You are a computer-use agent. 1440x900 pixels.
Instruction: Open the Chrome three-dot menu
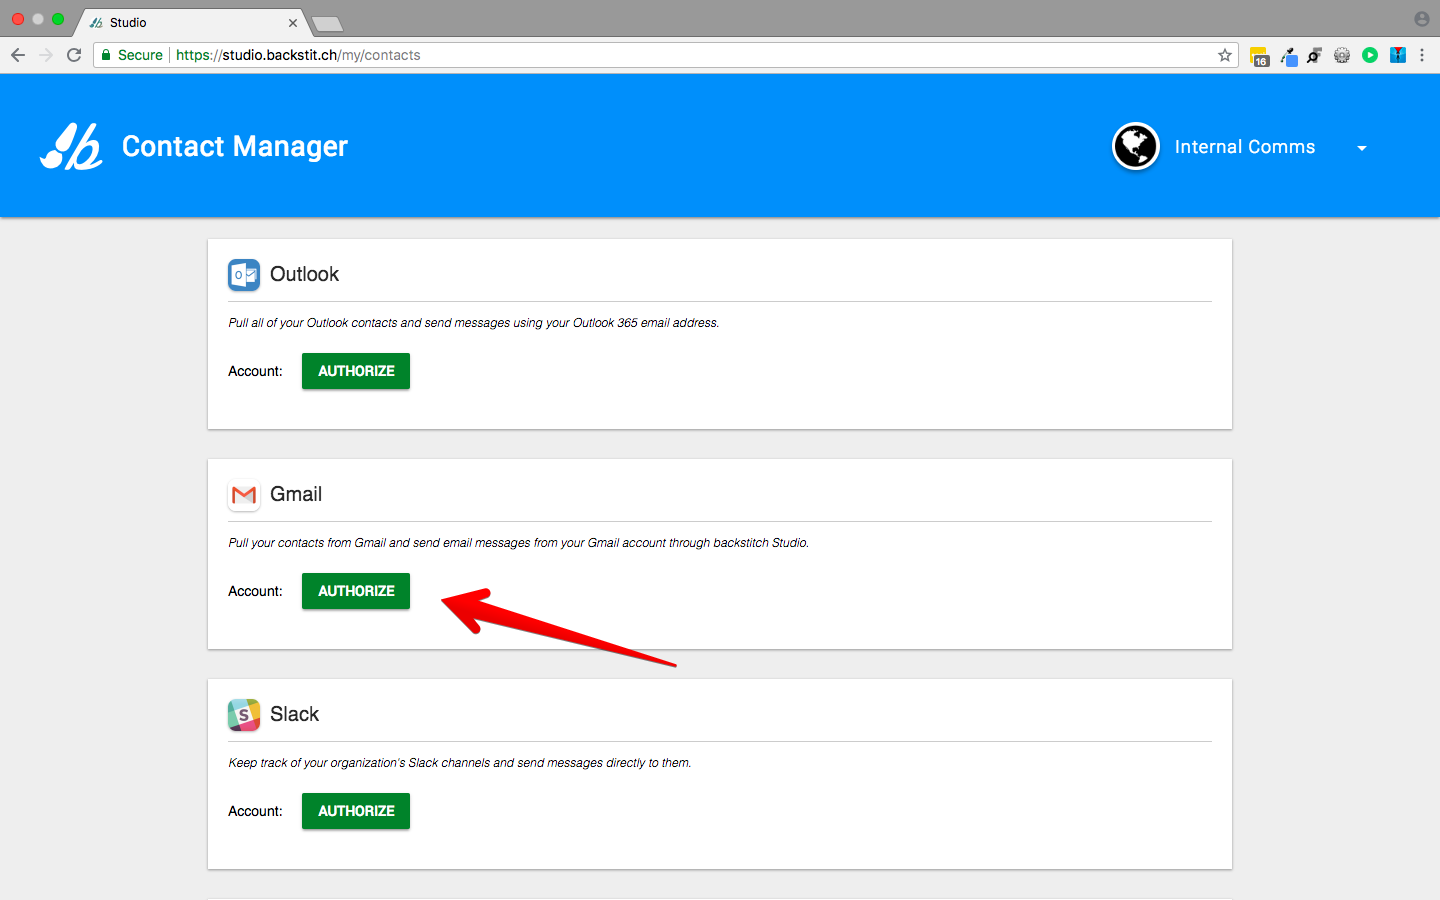(1422, 55)
